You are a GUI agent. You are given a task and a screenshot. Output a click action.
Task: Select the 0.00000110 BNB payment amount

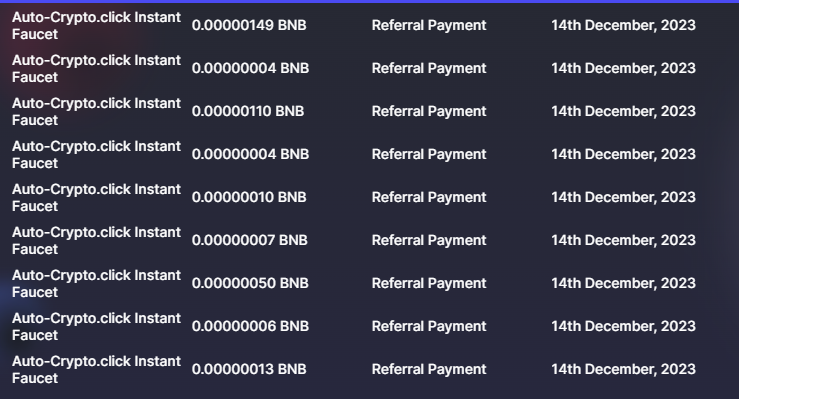click(248, 111)
